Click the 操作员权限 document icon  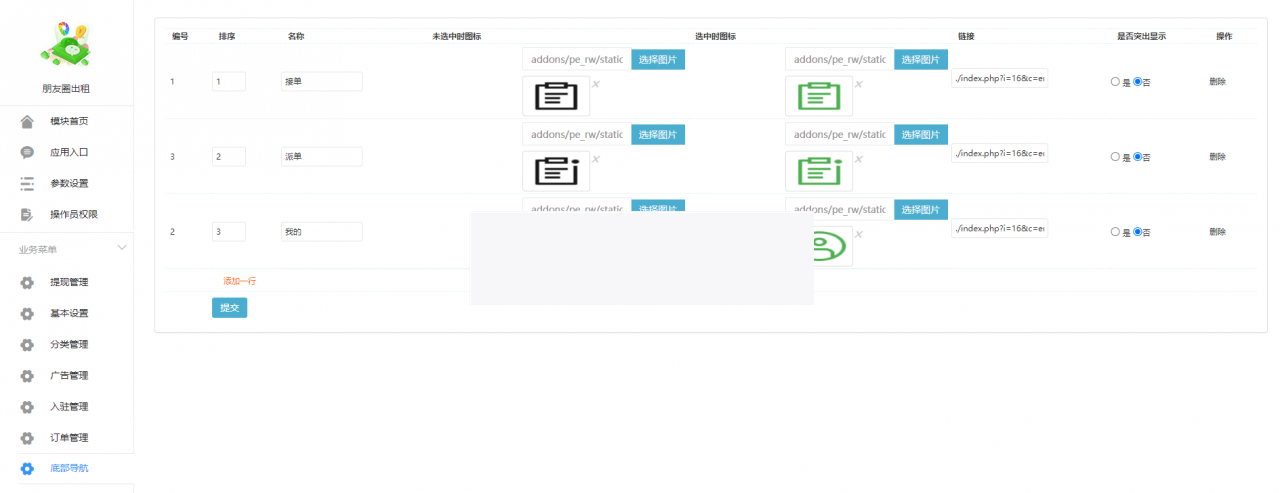(27, 214)
